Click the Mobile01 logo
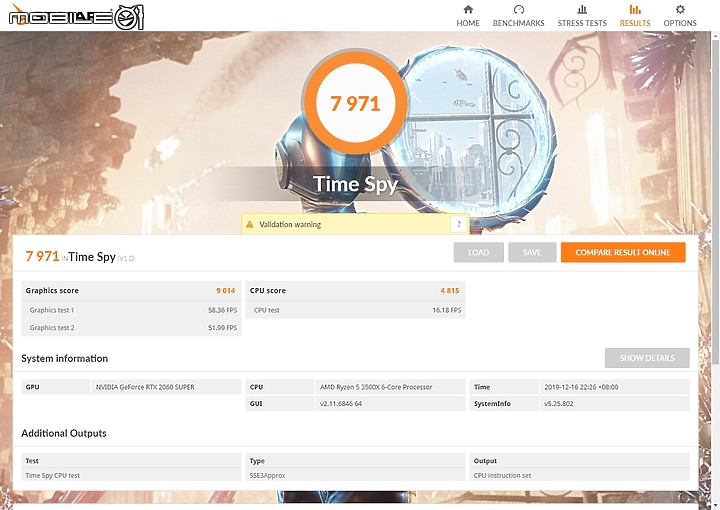The width and height of the screenshot is (720, 510). [x=77, y=17]
